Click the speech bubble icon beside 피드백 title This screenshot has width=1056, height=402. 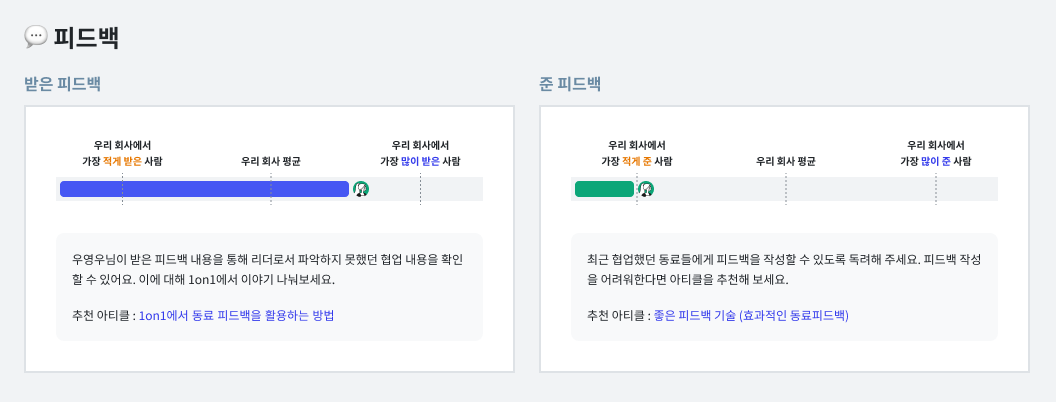pos(36,37)
